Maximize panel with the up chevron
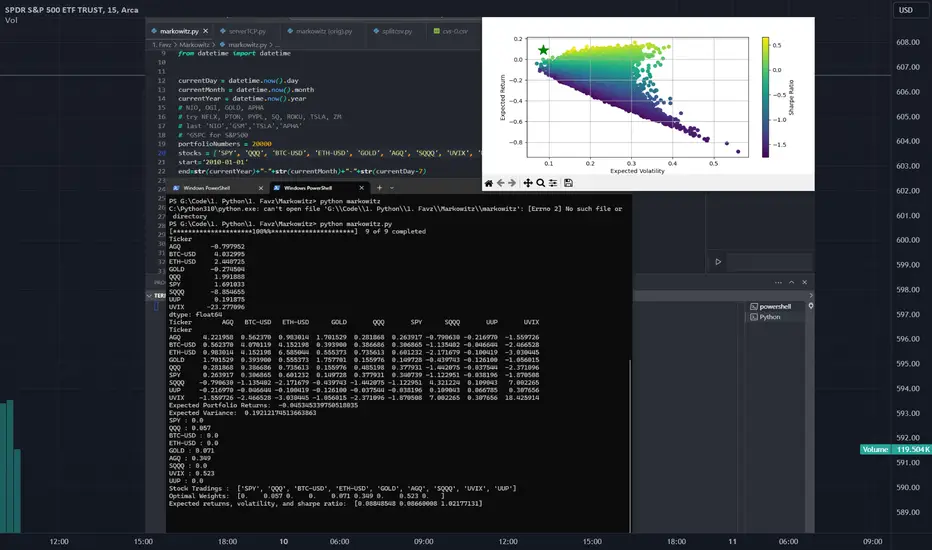 (x=792, y=282)
